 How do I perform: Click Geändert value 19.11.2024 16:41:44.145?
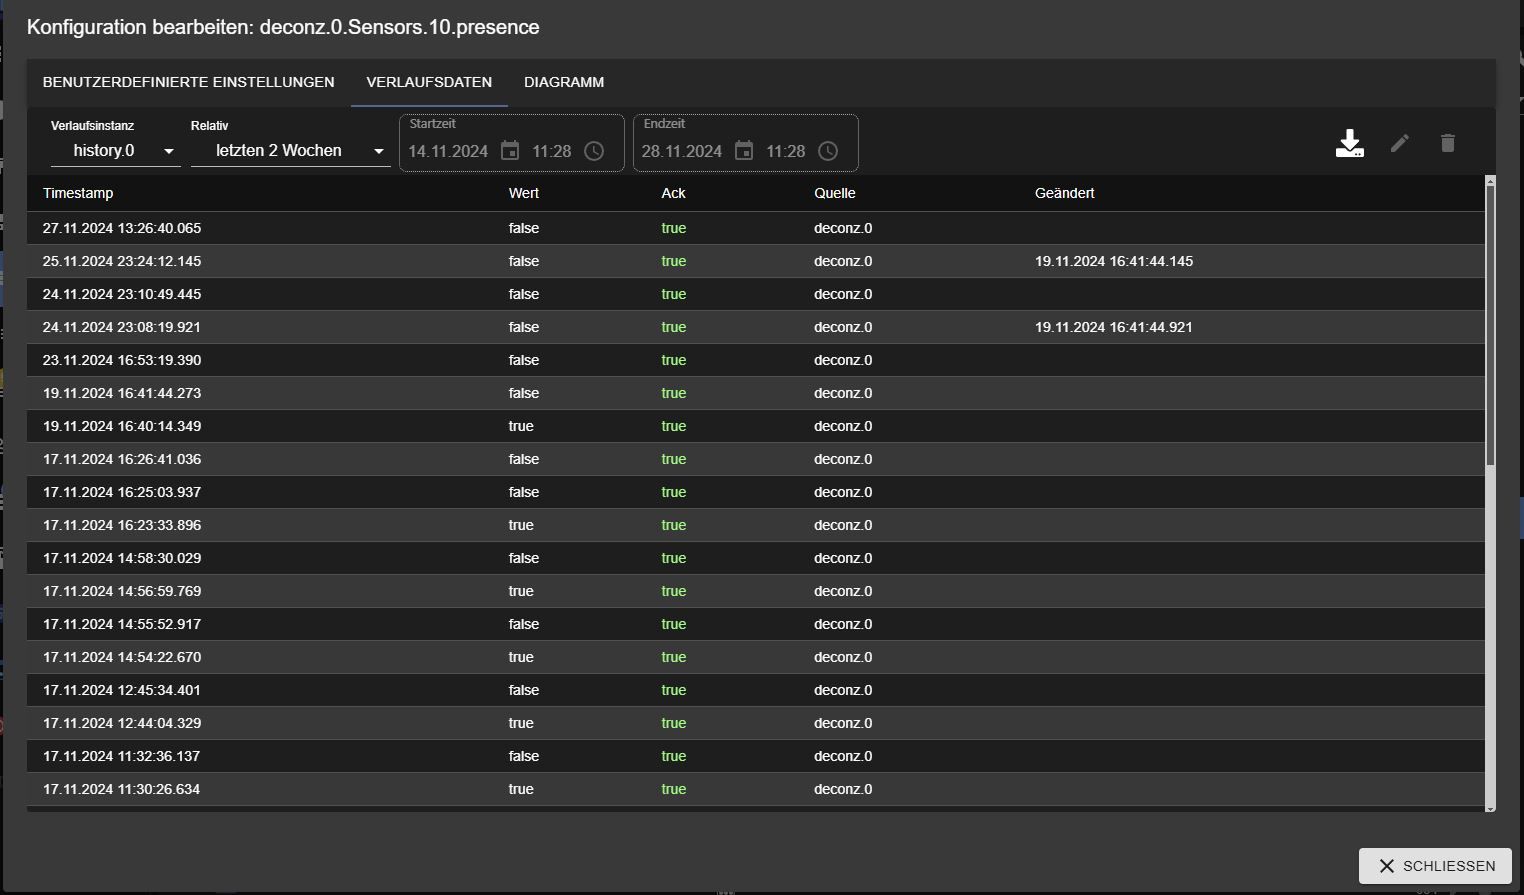[x=1114, y=261]
